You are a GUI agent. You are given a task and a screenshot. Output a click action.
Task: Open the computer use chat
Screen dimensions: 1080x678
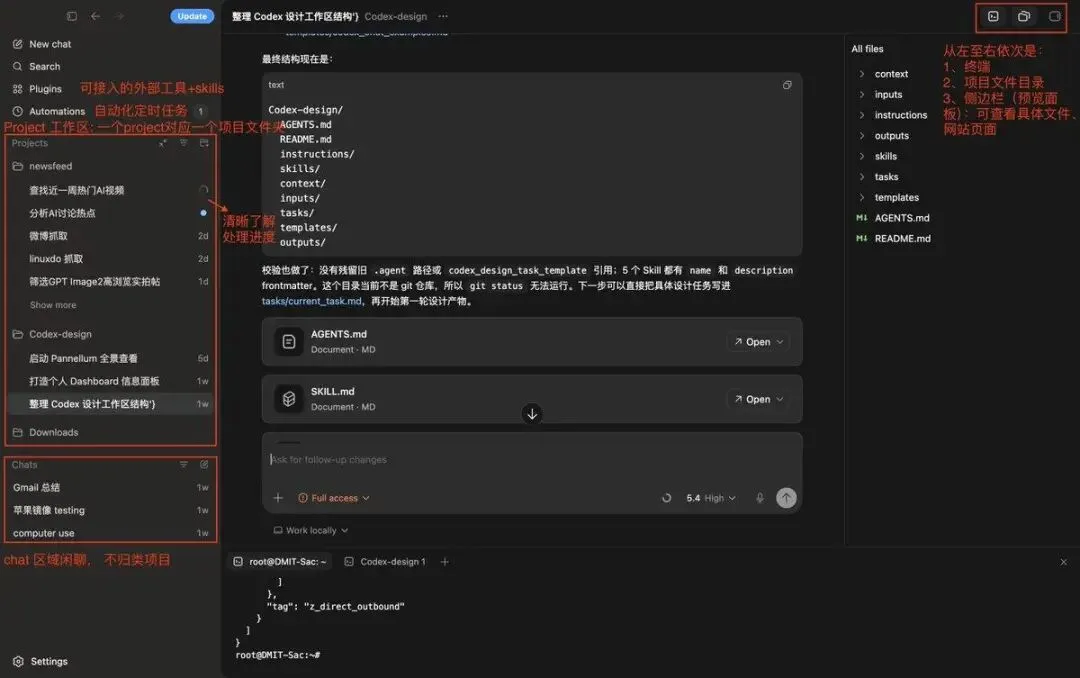pyautogui.click(x=110, y=533)
